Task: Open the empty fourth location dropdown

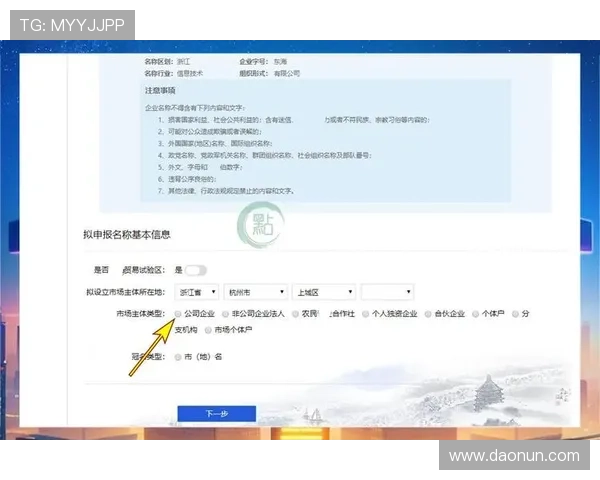Action: [x=387, y=292]
